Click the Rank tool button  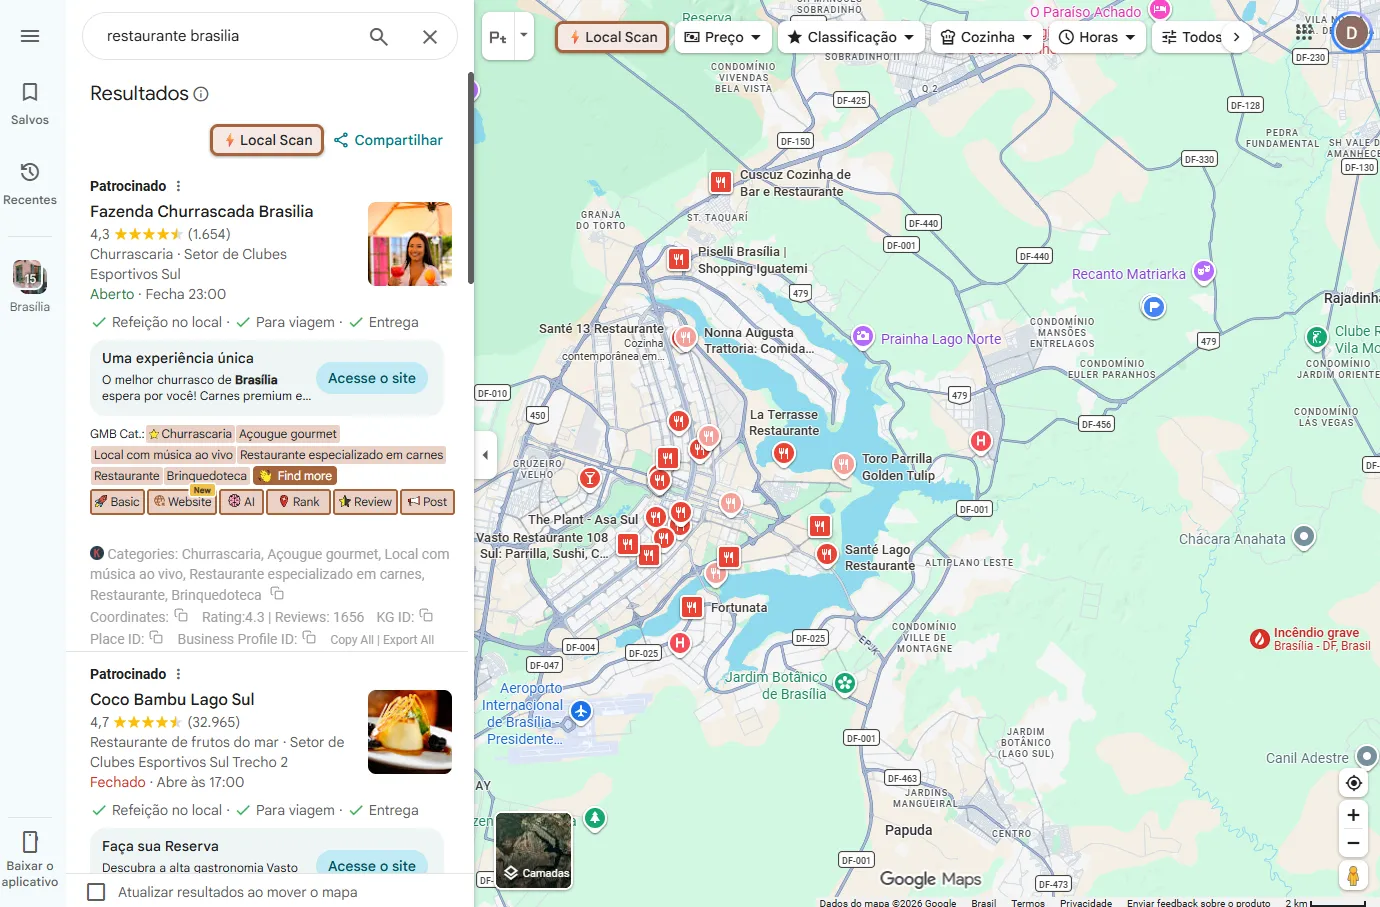coord(299,502)
